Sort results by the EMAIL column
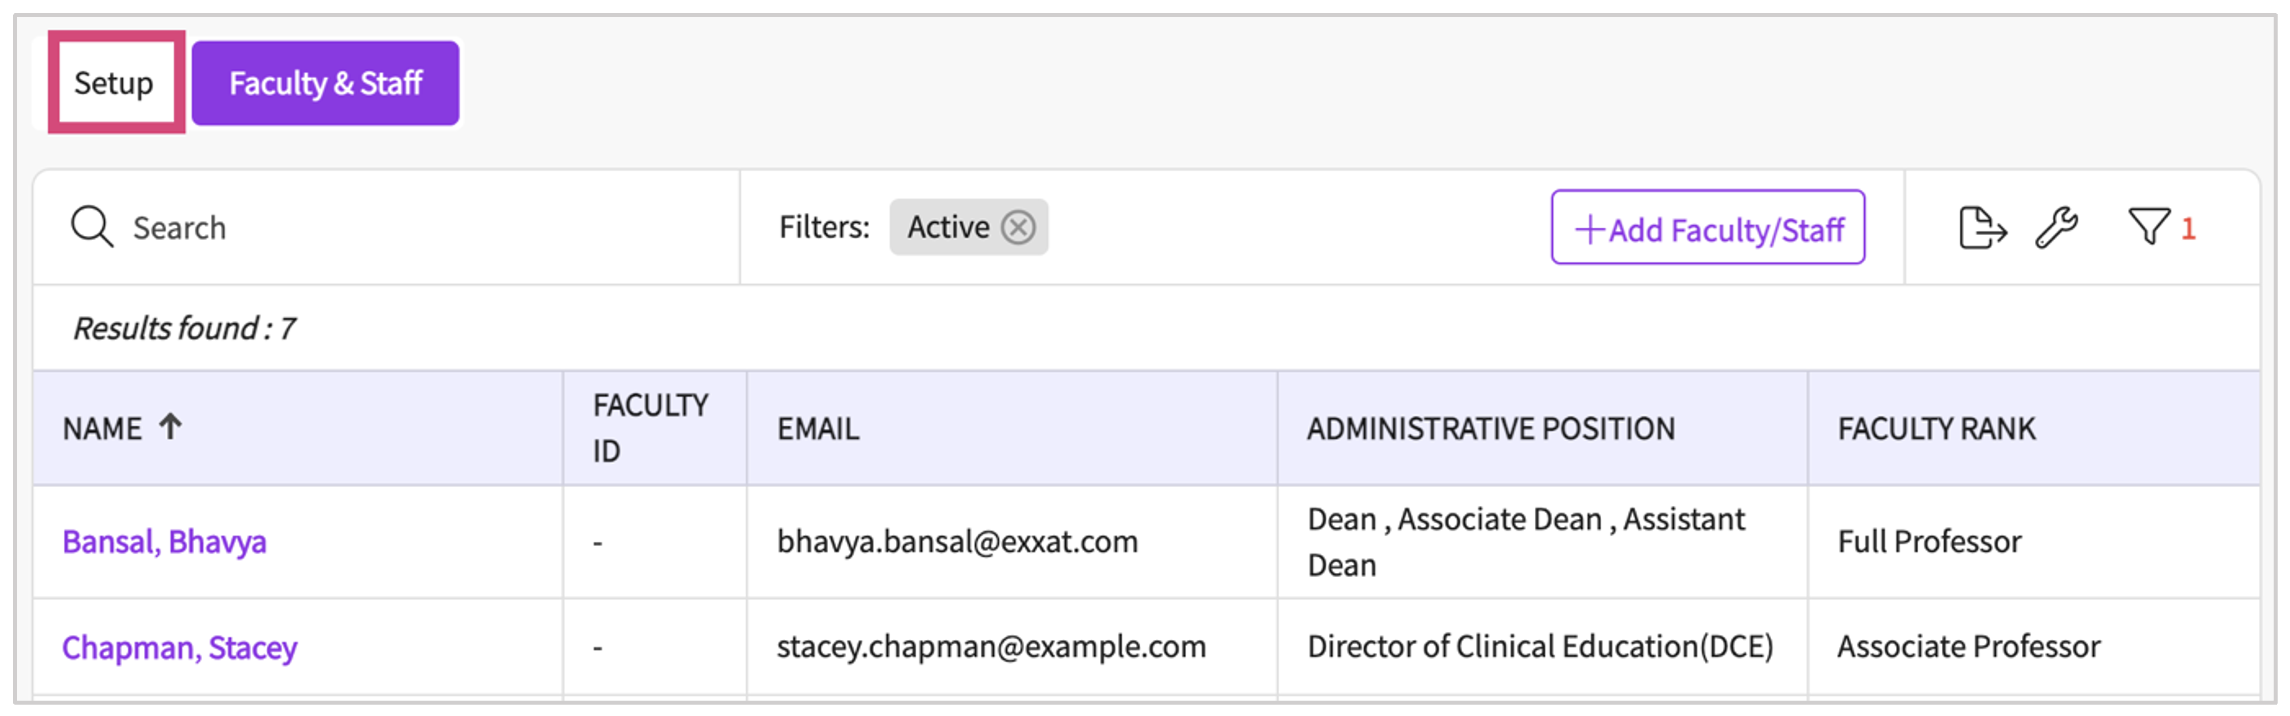Image resolution: width=2290 pixels, height=716 pixels. pos(818,428)
